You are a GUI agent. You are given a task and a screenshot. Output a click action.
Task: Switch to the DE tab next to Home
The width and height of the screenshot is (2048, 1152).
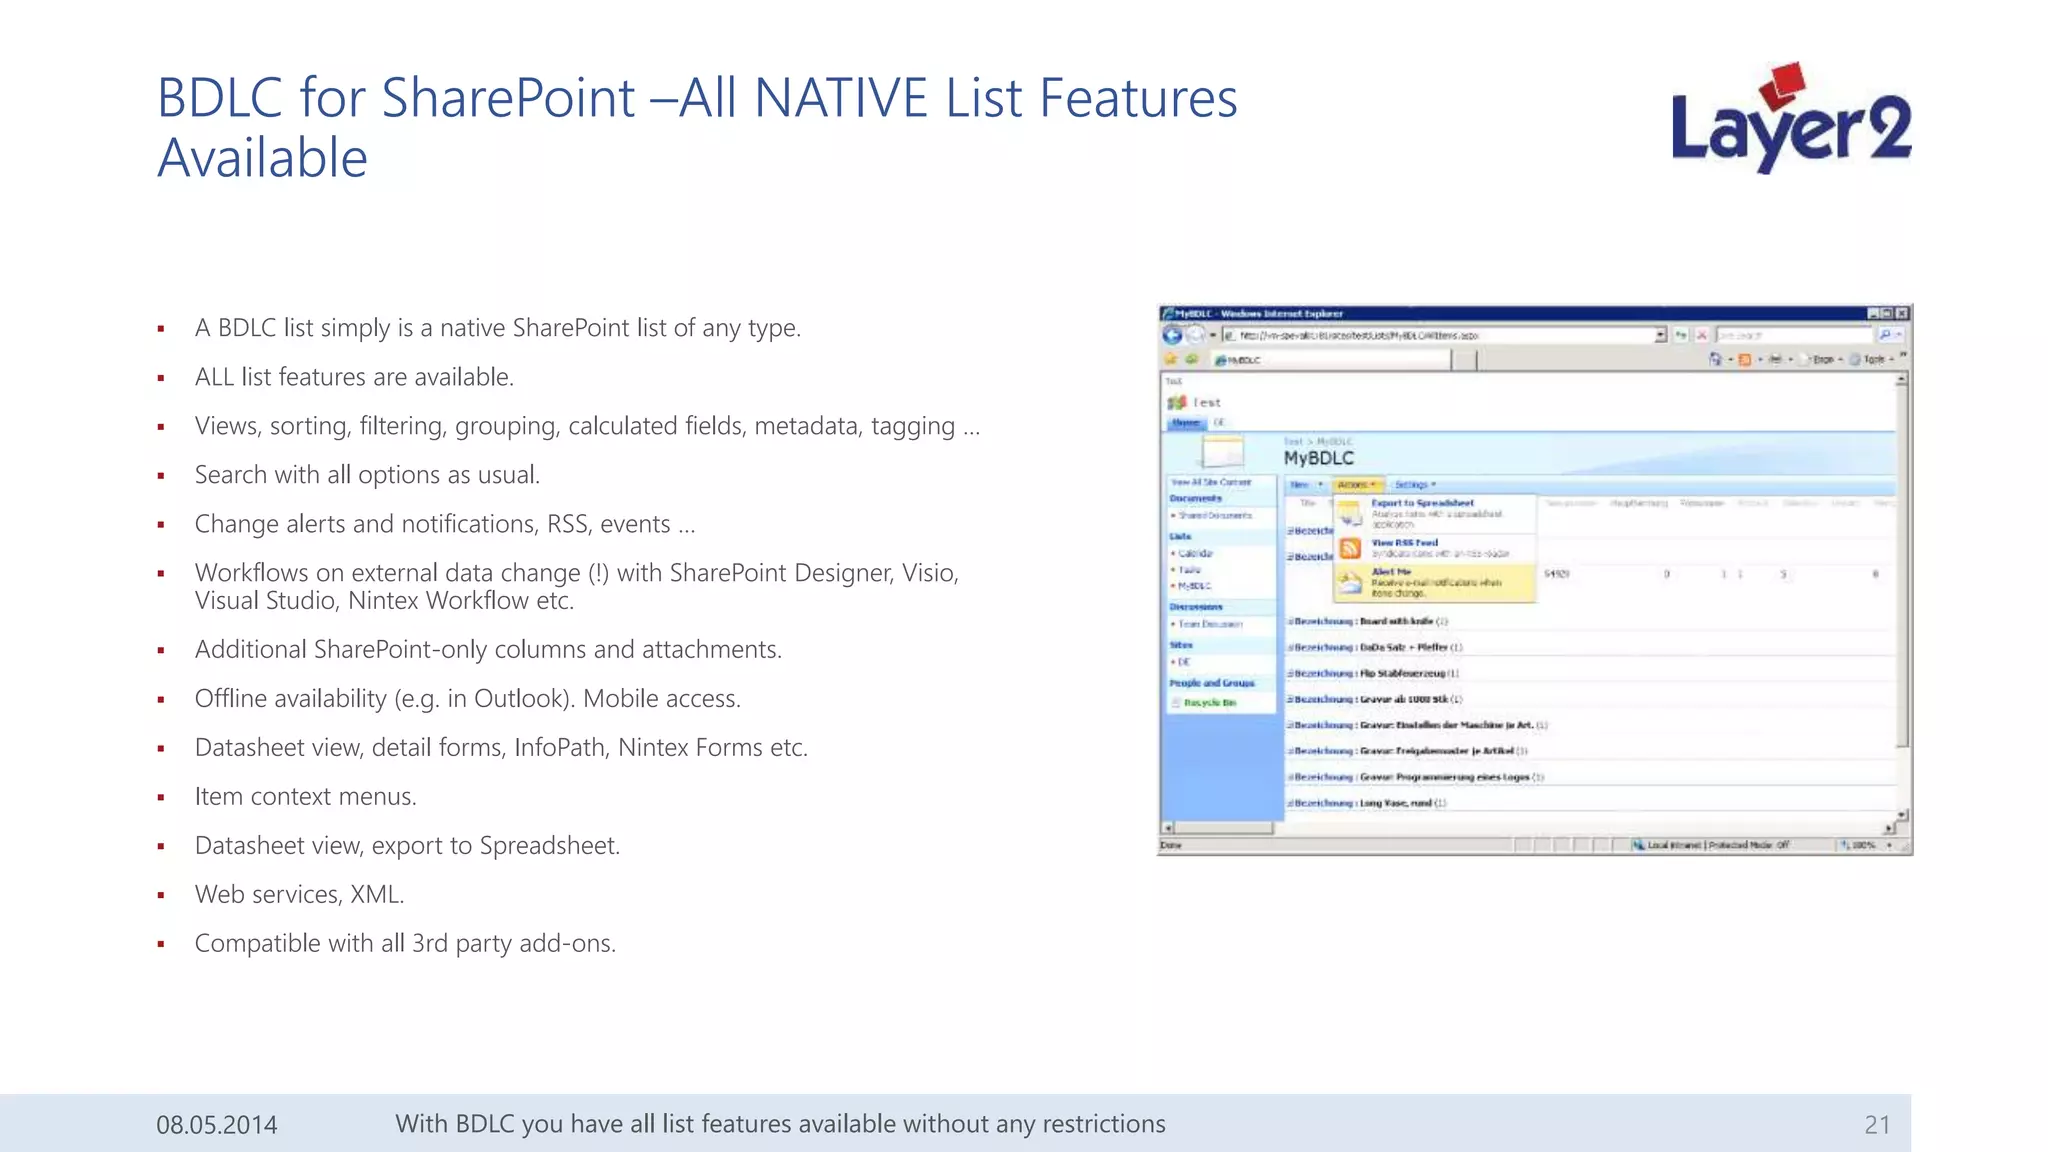(1219, 423)
